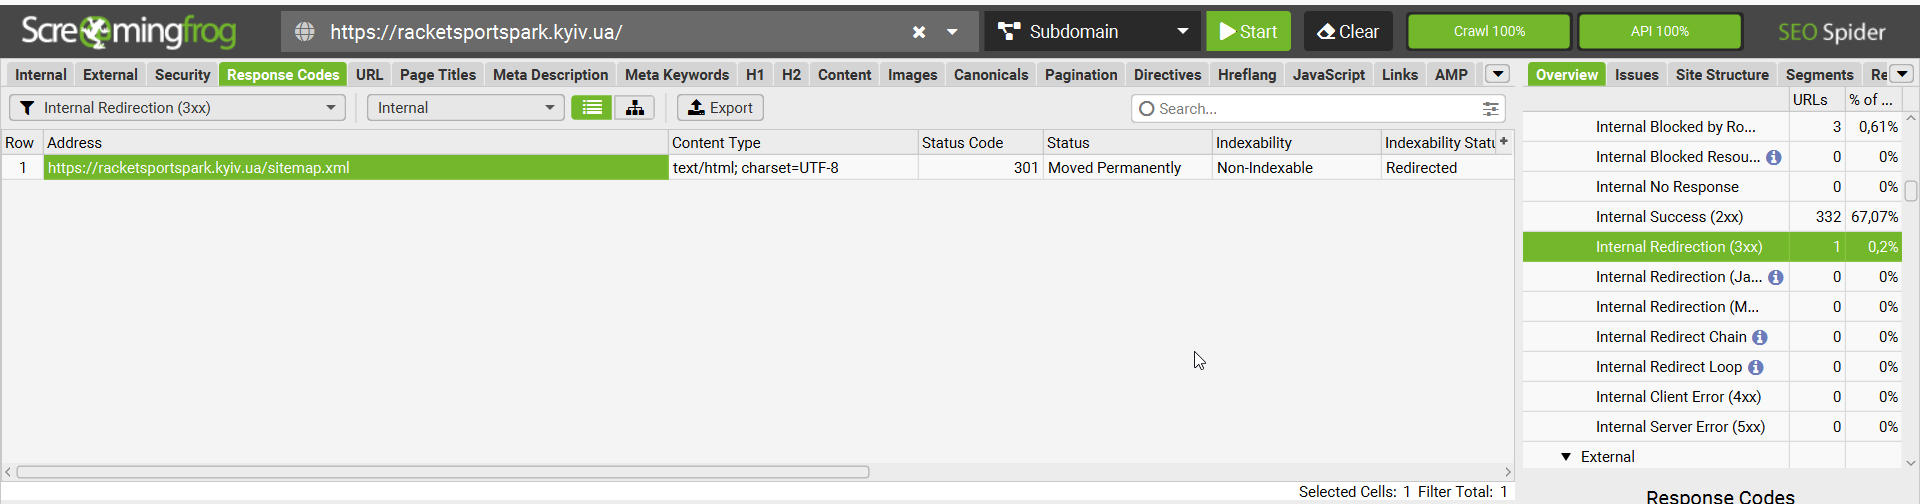Click info icon beside Internal Blocked Resource
1920x504 pixels.
tap(1774, 158)
